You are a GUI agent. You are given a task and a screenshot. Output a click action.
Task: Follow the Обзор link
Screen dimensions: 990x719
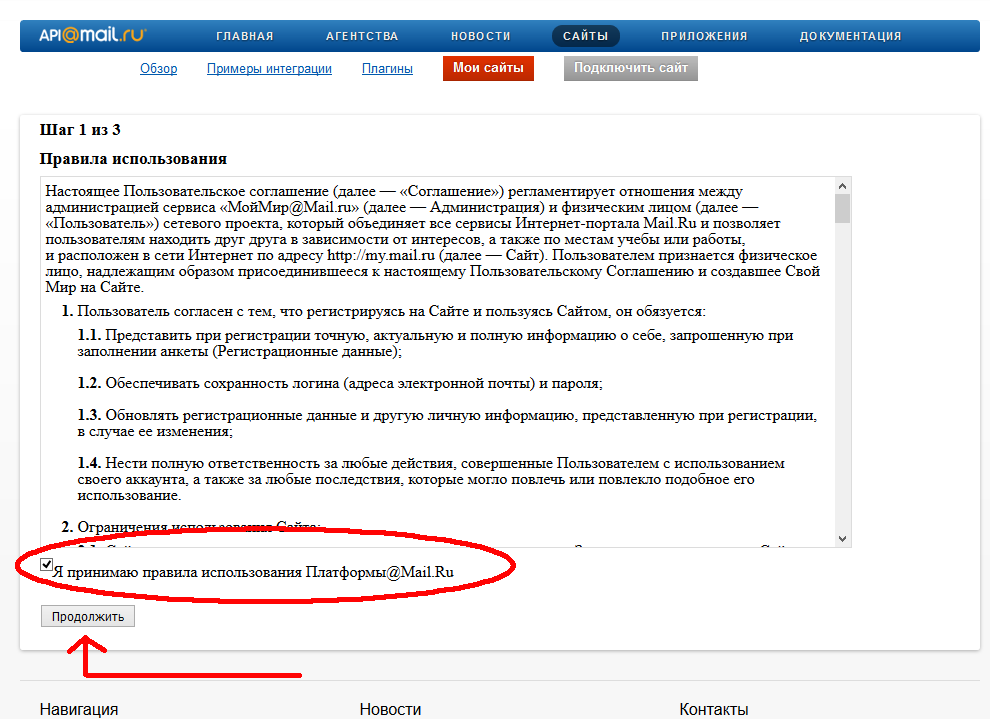[158, 68]
